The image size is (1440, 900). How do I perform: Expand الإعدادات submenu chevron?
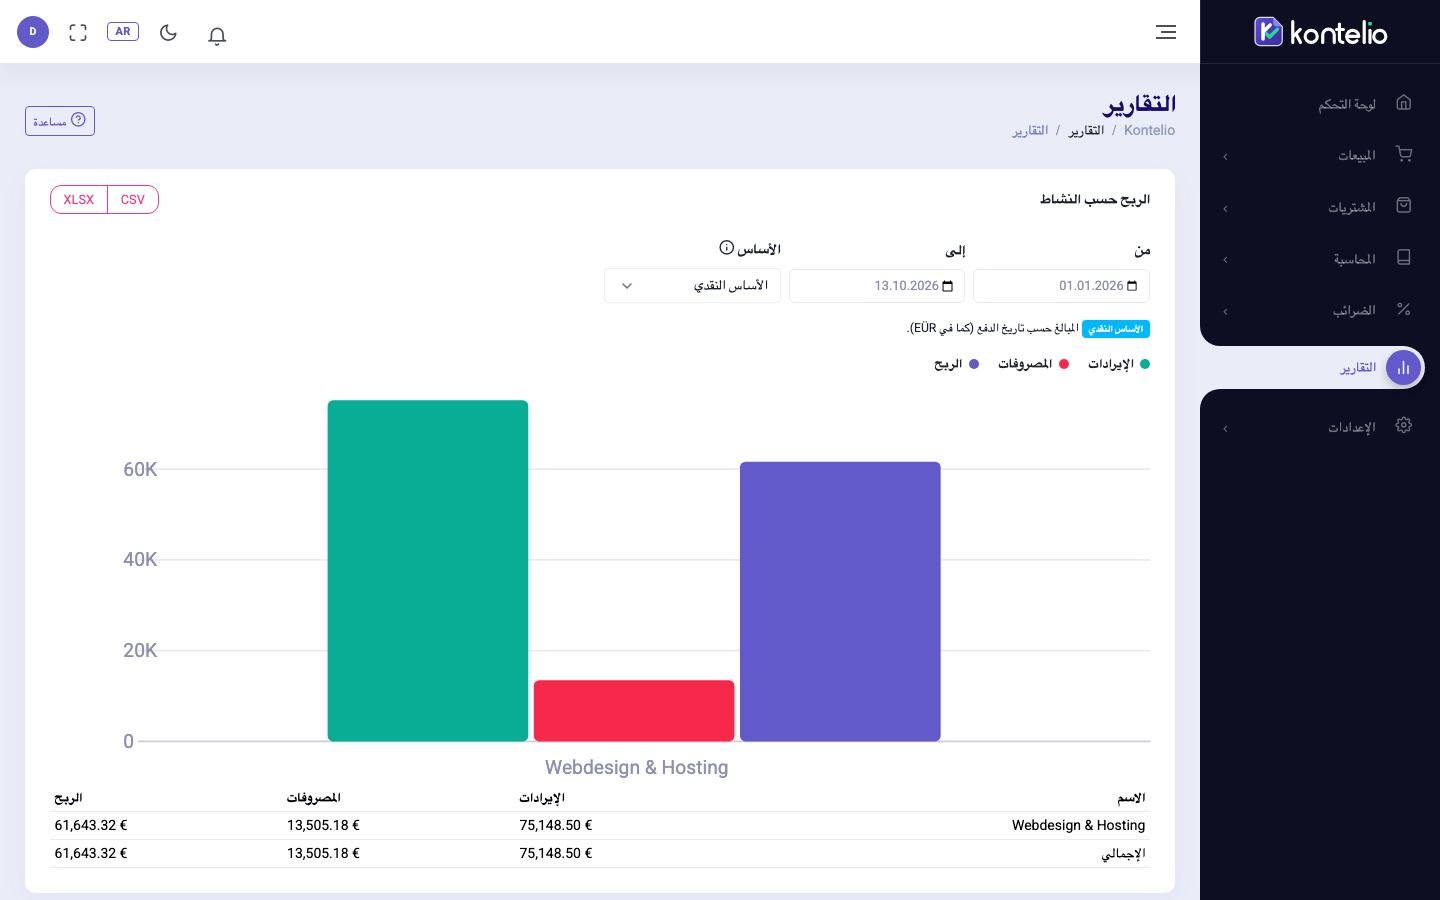(1225, 429)
